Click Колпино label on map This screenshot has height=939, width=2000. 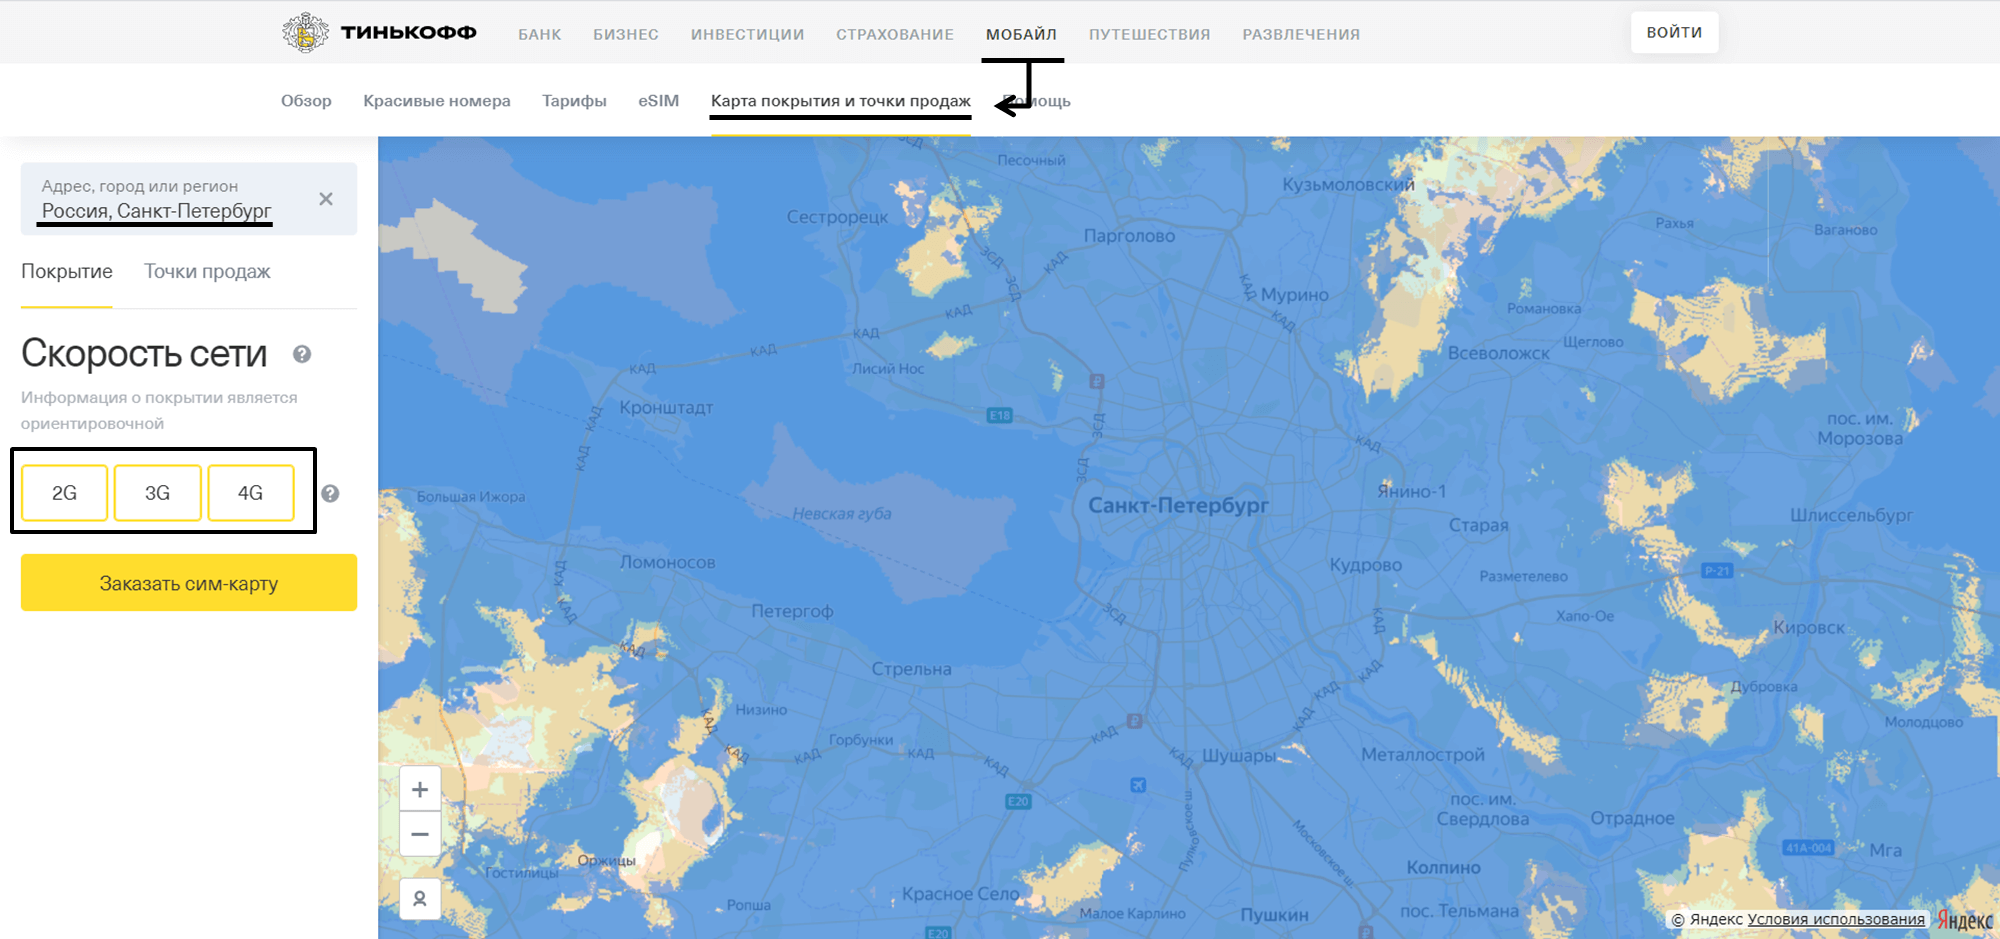click(1444, 868)
